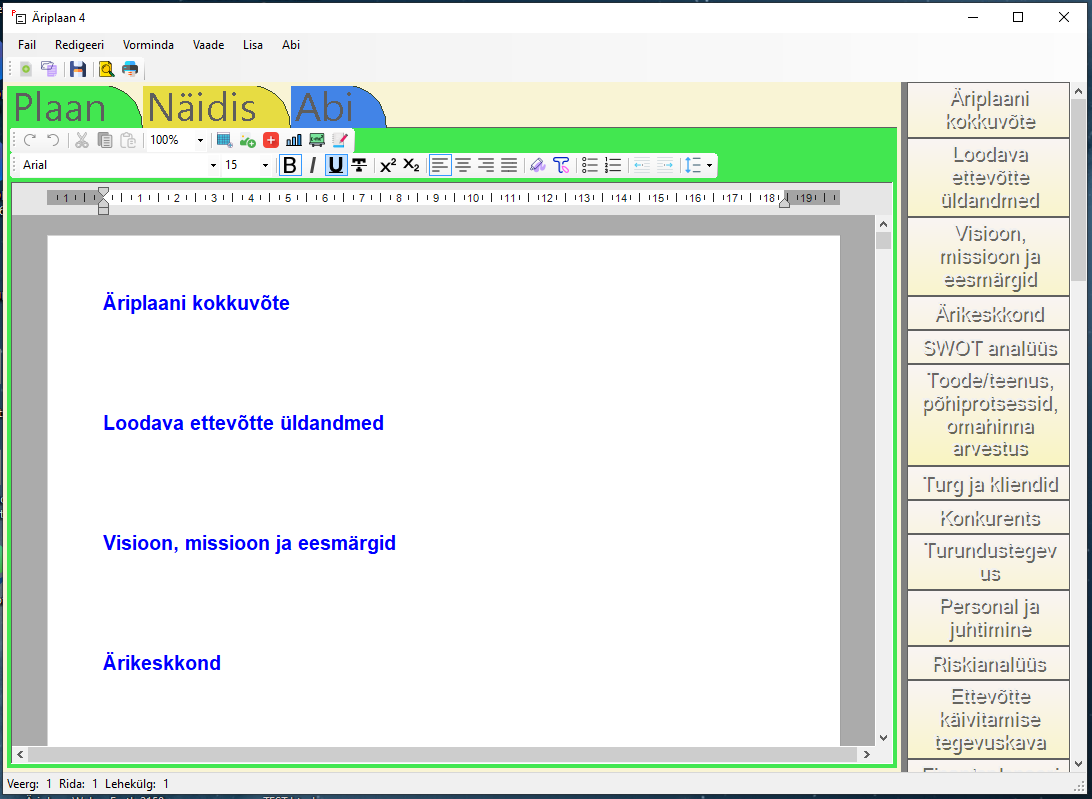Open the Turg ja kliendid section
This screenshot has height=799, width=1092.
pyautogui.click(x=989, y=485)
